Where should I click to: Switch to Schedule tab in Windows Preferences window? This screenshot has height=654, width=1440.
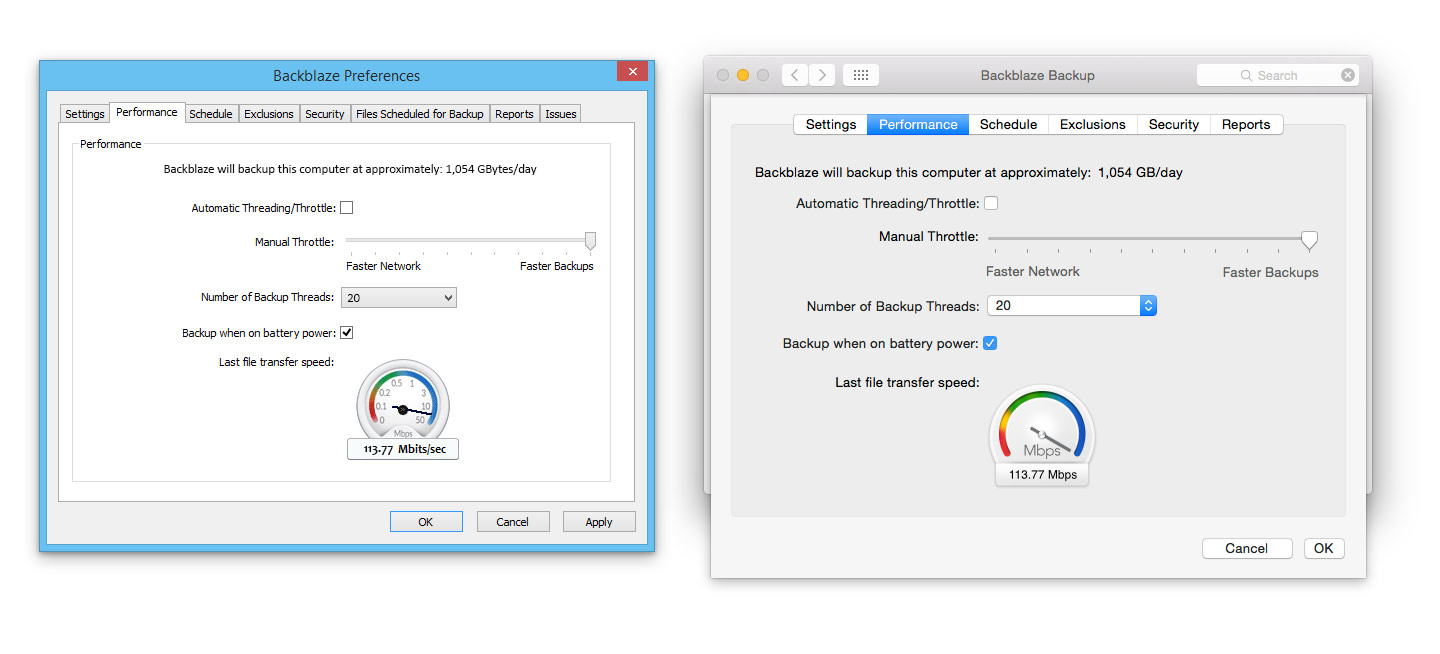tap(211, 114)
